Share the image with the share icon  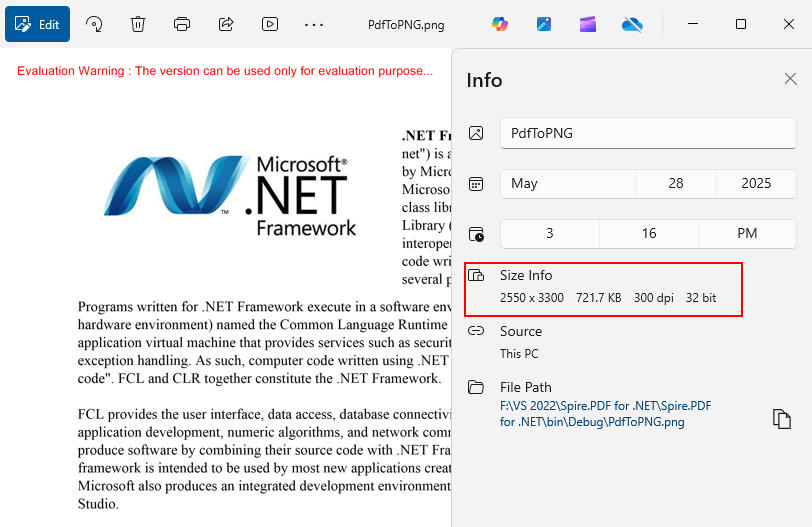(x=226, y=24)
